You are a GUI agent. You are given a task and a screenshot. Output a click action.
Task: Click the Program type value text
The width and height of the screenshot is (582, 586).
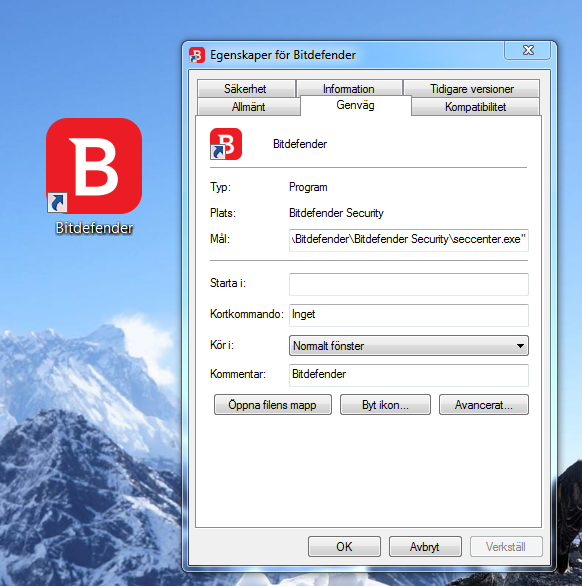click(x=308, y=187)
